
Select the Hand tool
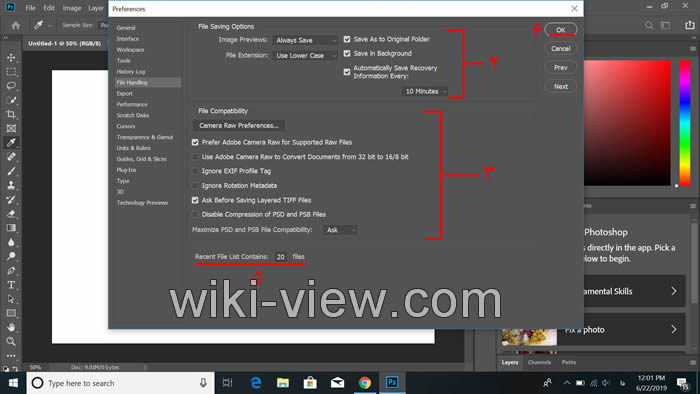click(11, 328)
